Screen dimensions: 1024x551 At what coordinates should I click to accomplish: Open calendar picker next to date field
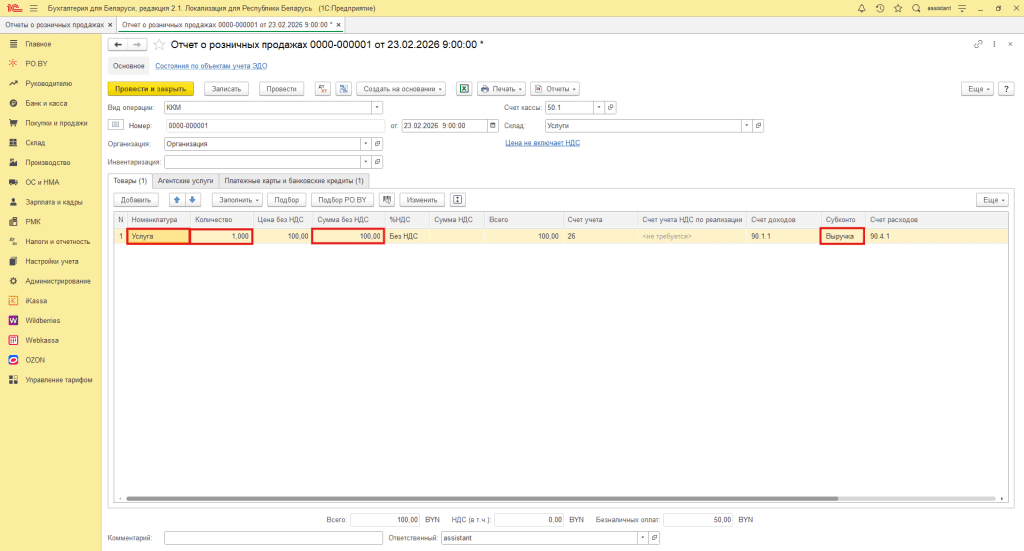tap(492, 126)
